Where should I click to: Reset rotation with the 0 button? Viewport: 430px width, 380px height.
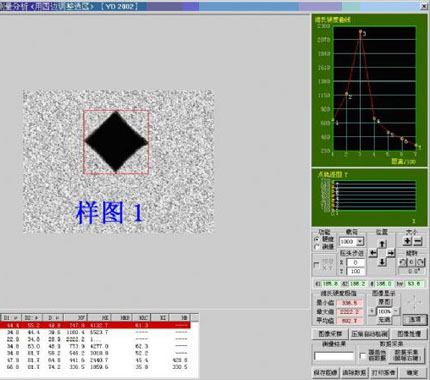coord(411,262)
